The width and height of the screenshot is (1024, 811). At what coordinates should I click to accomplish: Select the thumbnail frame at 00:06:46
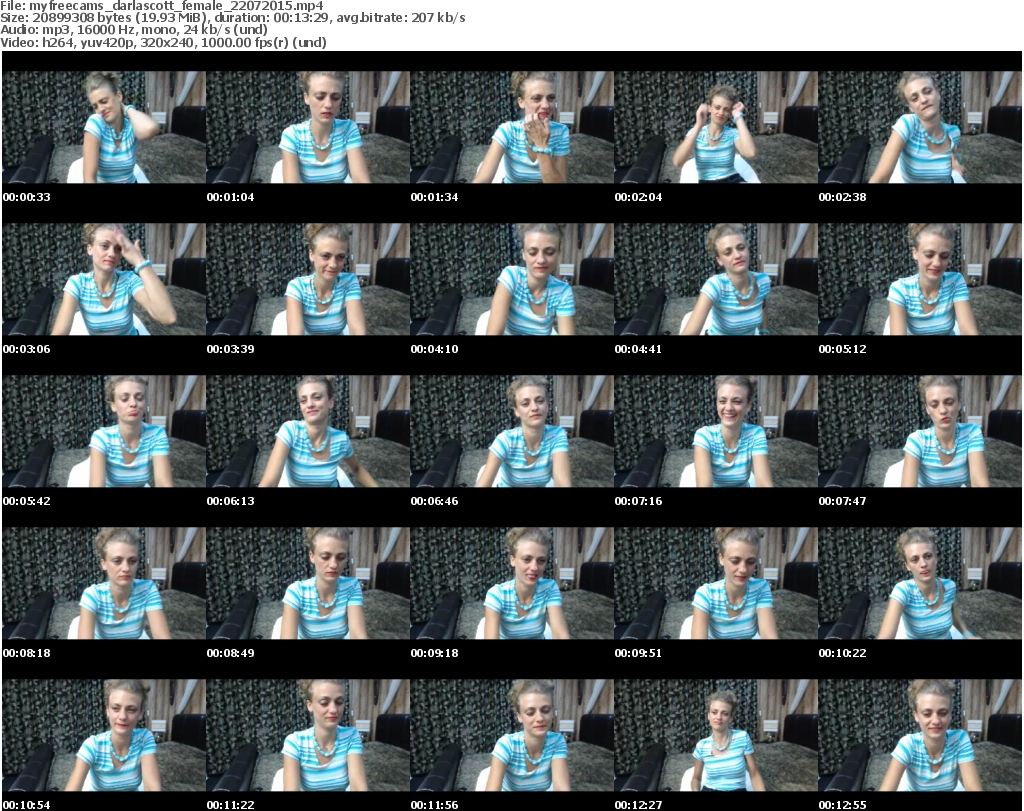click(512, 432)
